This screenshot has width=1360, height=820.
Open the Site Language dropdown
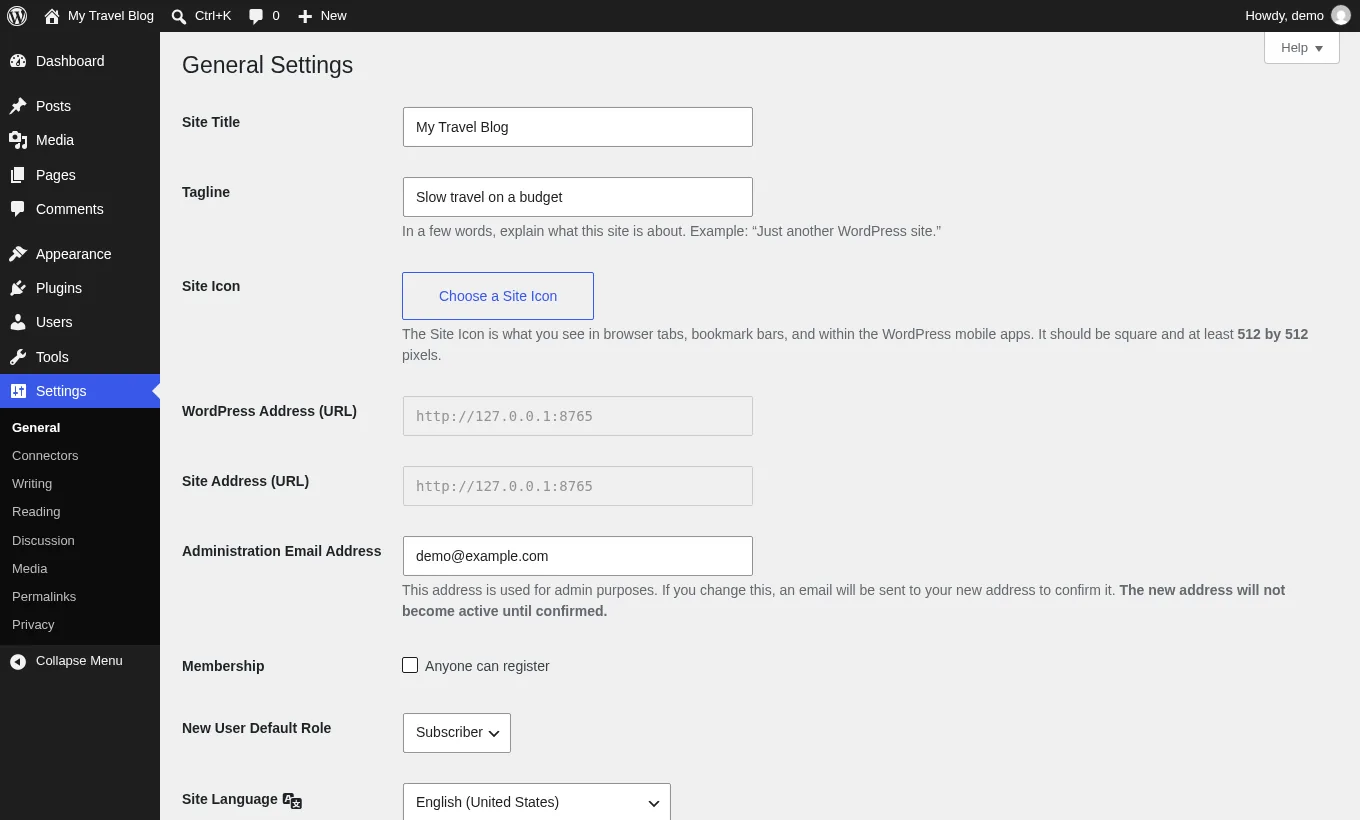[537, 802]
